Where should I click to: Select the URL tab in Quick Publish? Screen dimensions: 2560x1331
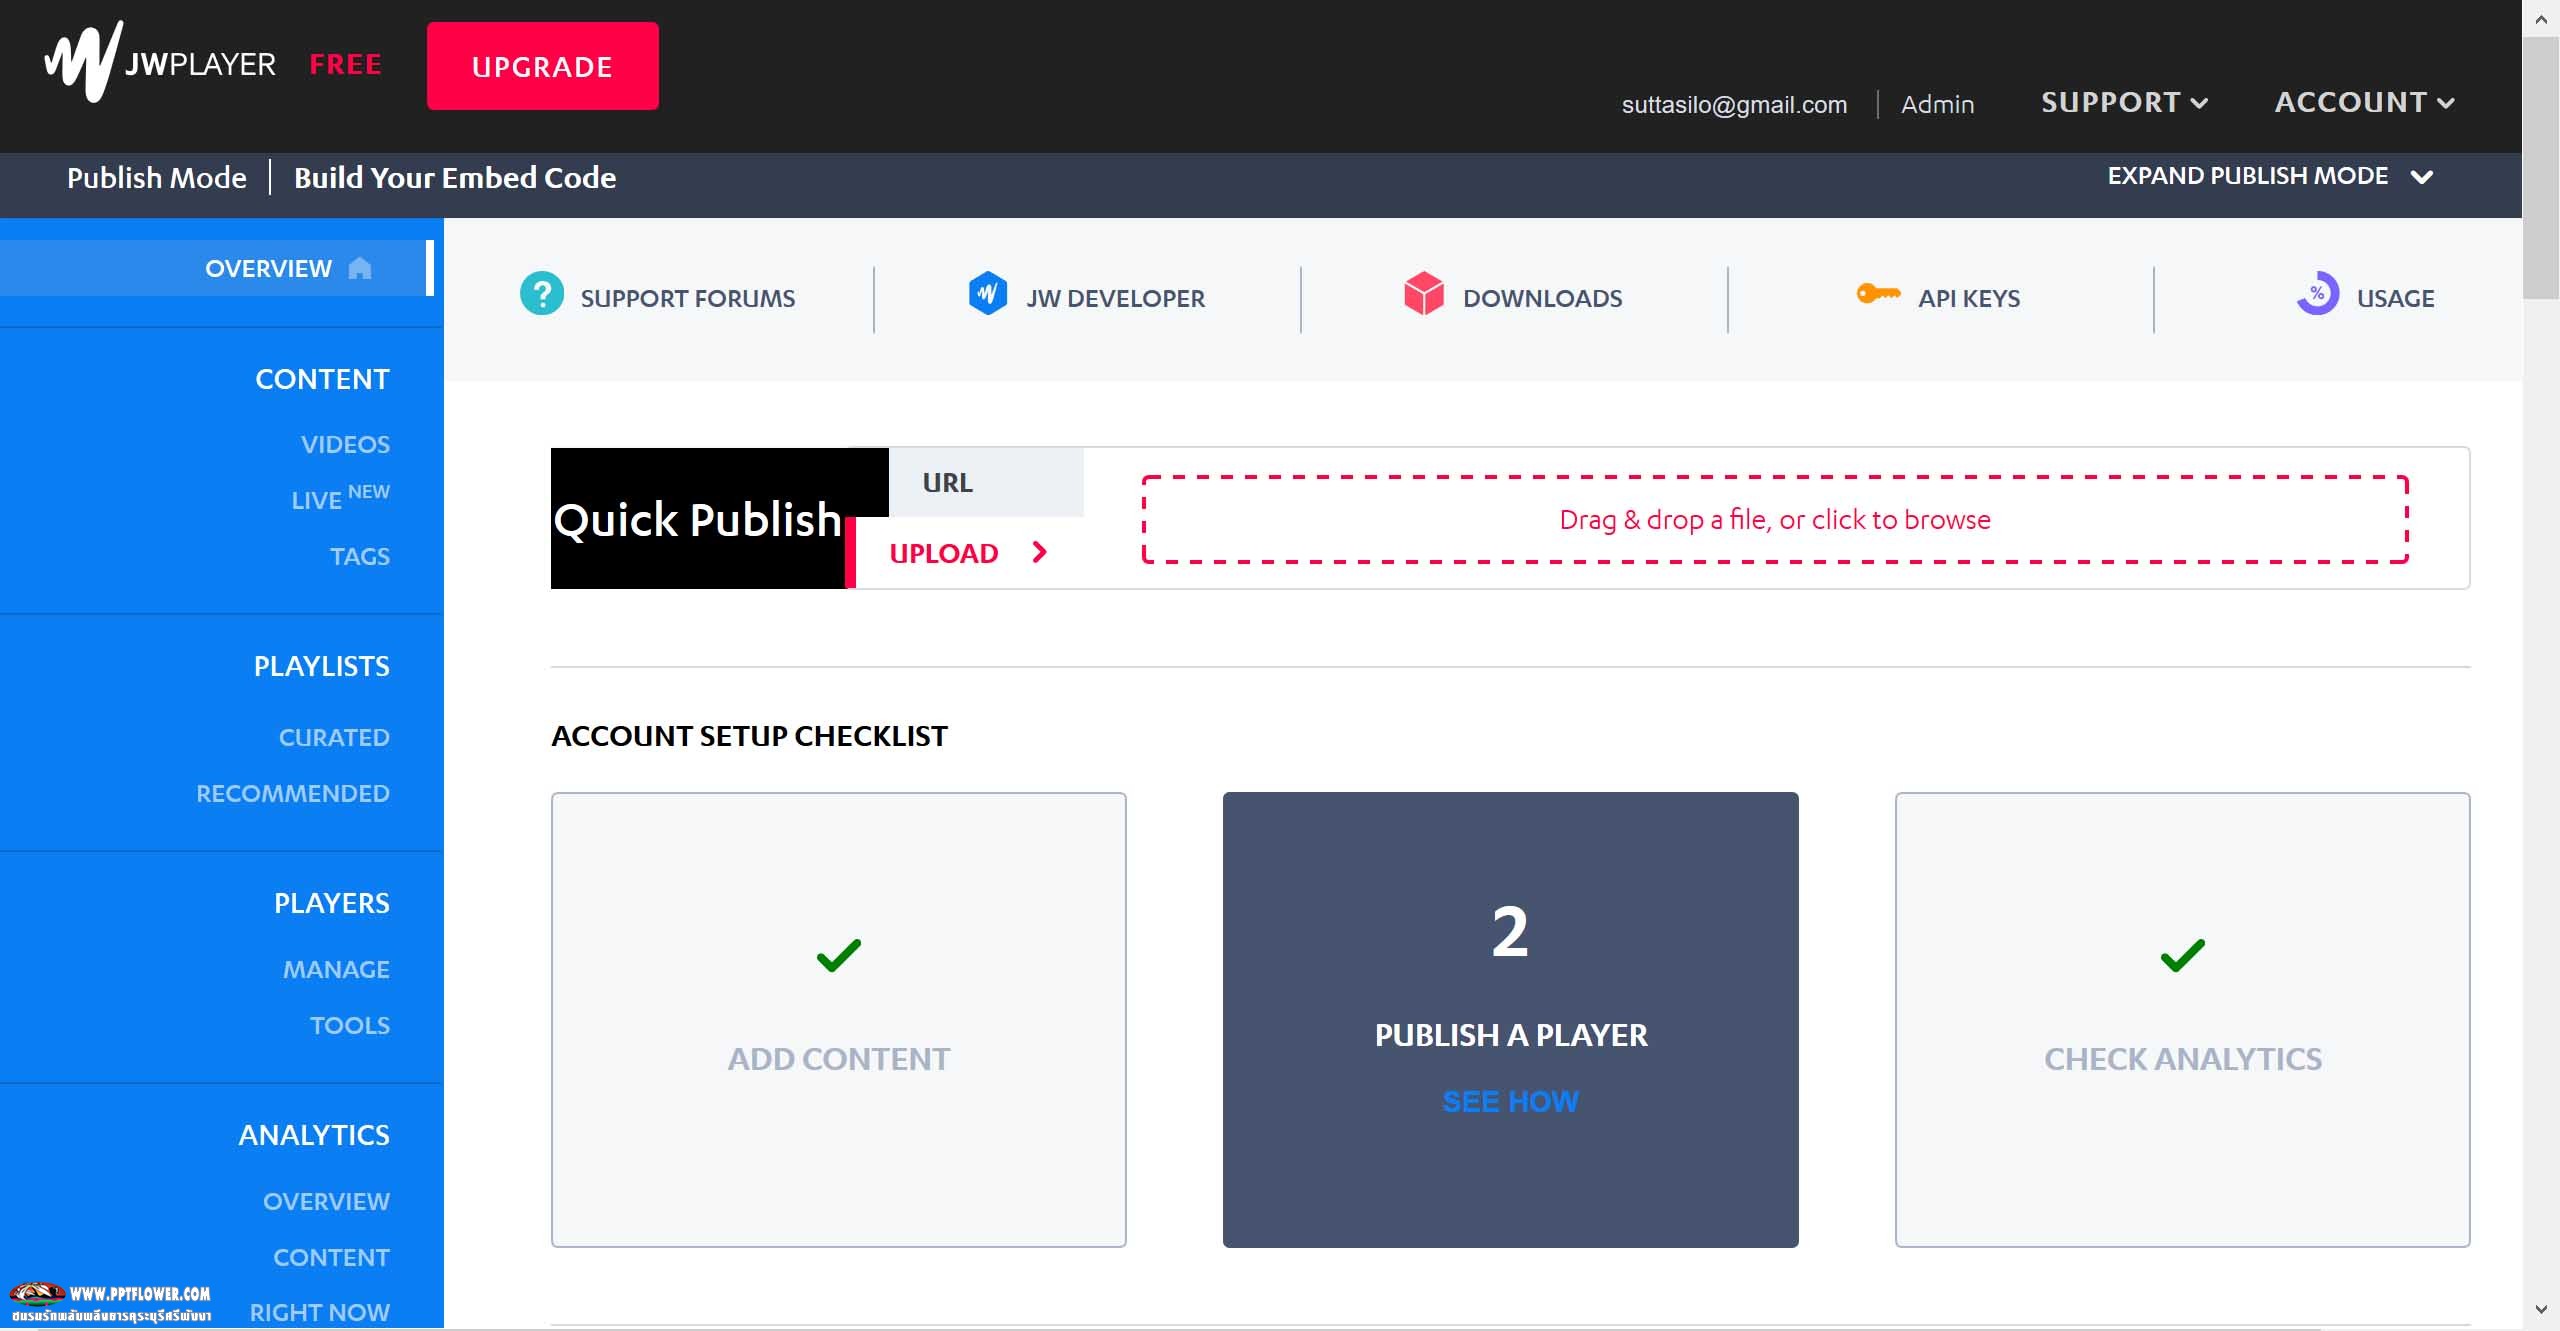(x=986, y=482)
